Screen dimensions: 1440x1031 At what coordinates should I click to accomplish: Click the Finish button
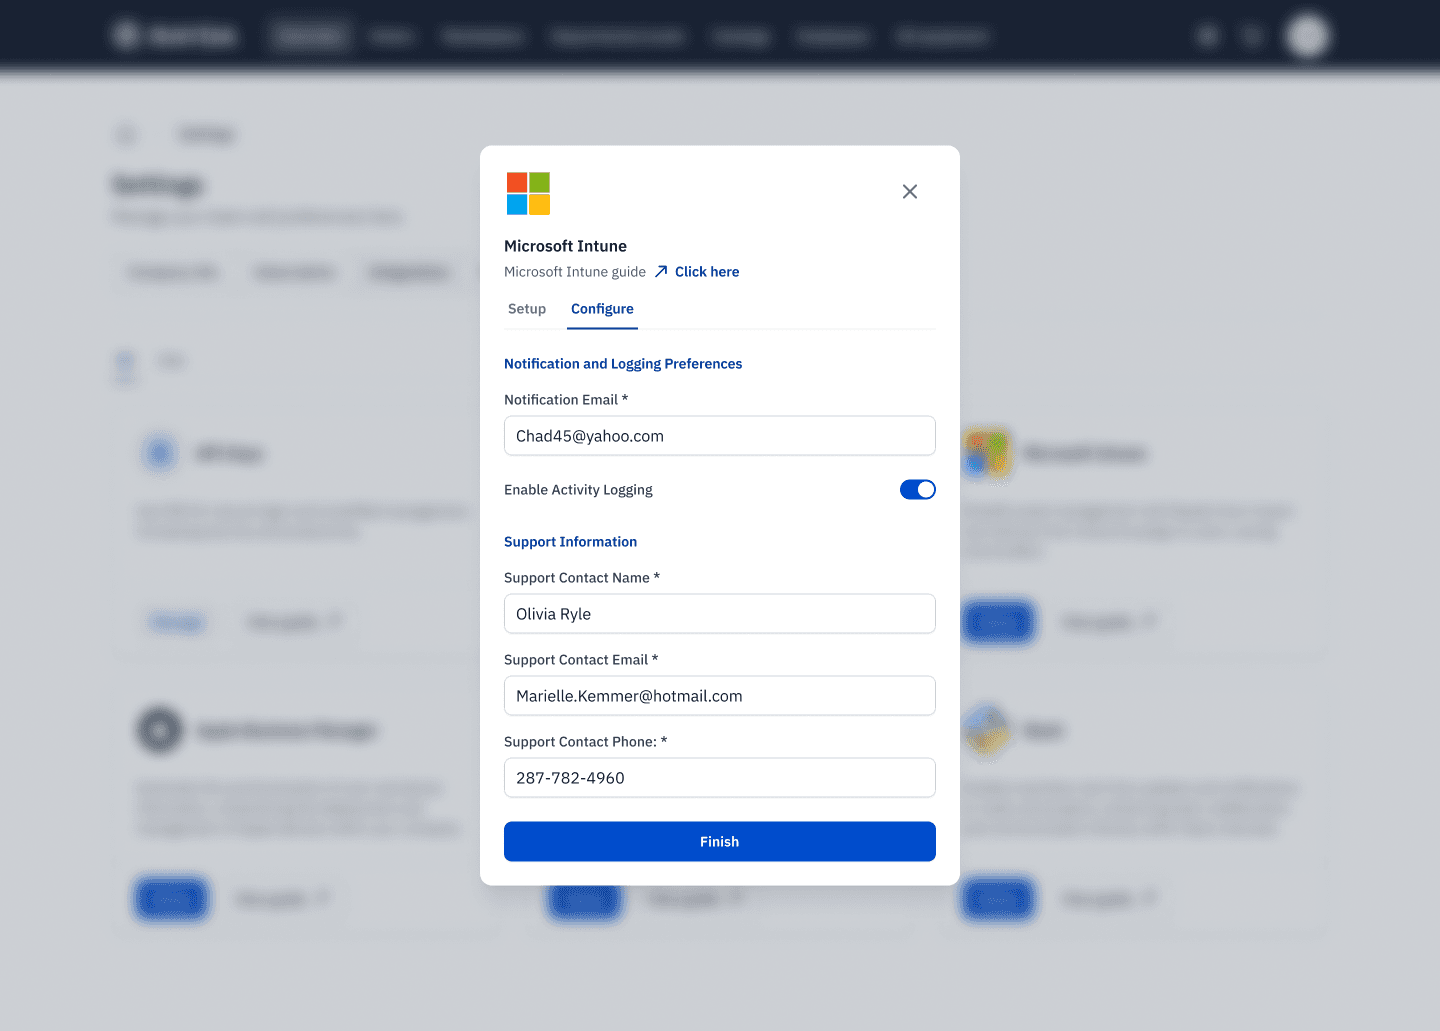click(x=720, y=842)
